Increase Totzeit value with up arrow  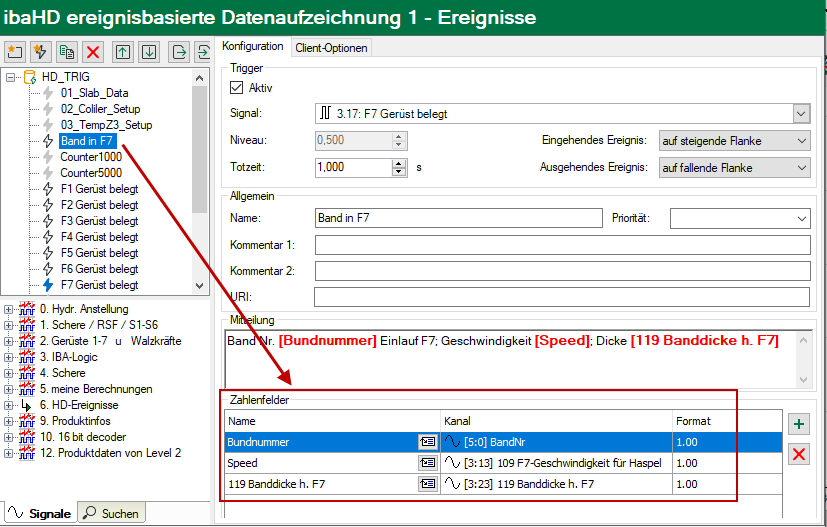click(x=399, y=163)
